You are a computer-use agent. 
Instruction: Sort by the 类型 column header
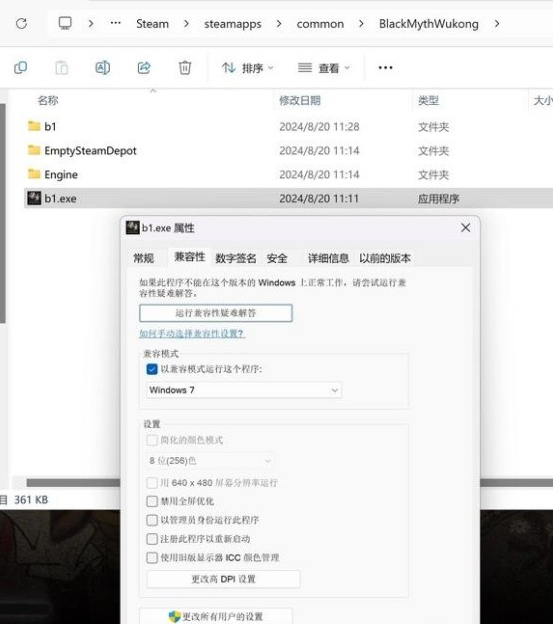coord(428,100)
